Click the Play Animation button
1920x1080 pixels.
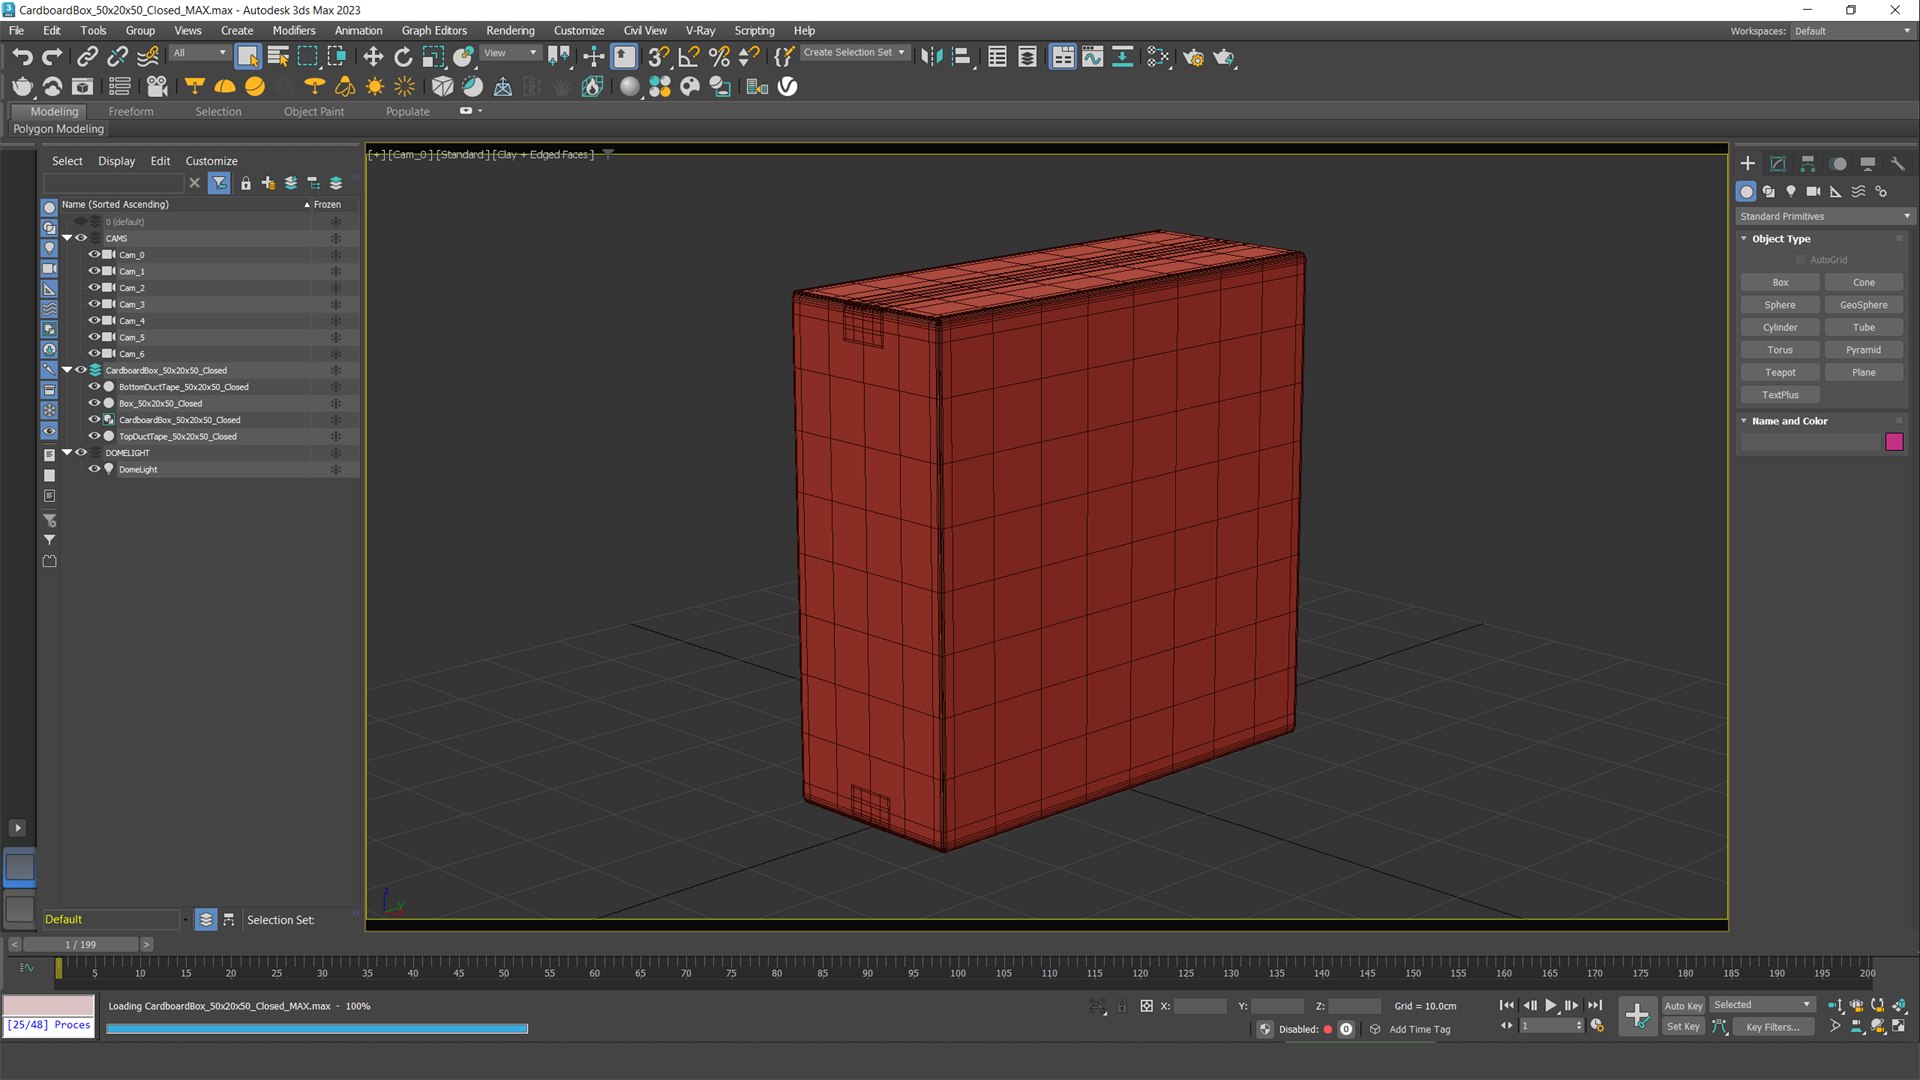[x=1551, y=1006]
